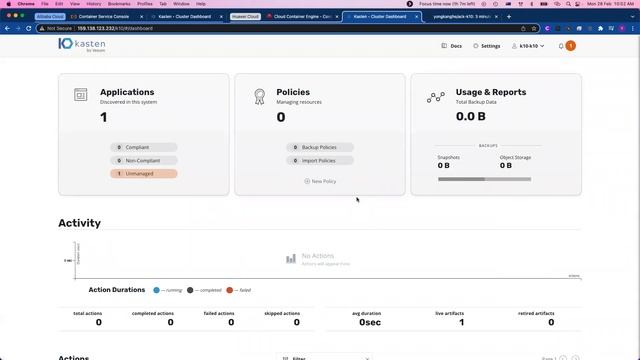Open the History menu
Screen dimensions: 640x360
click(x=93, y=4)
